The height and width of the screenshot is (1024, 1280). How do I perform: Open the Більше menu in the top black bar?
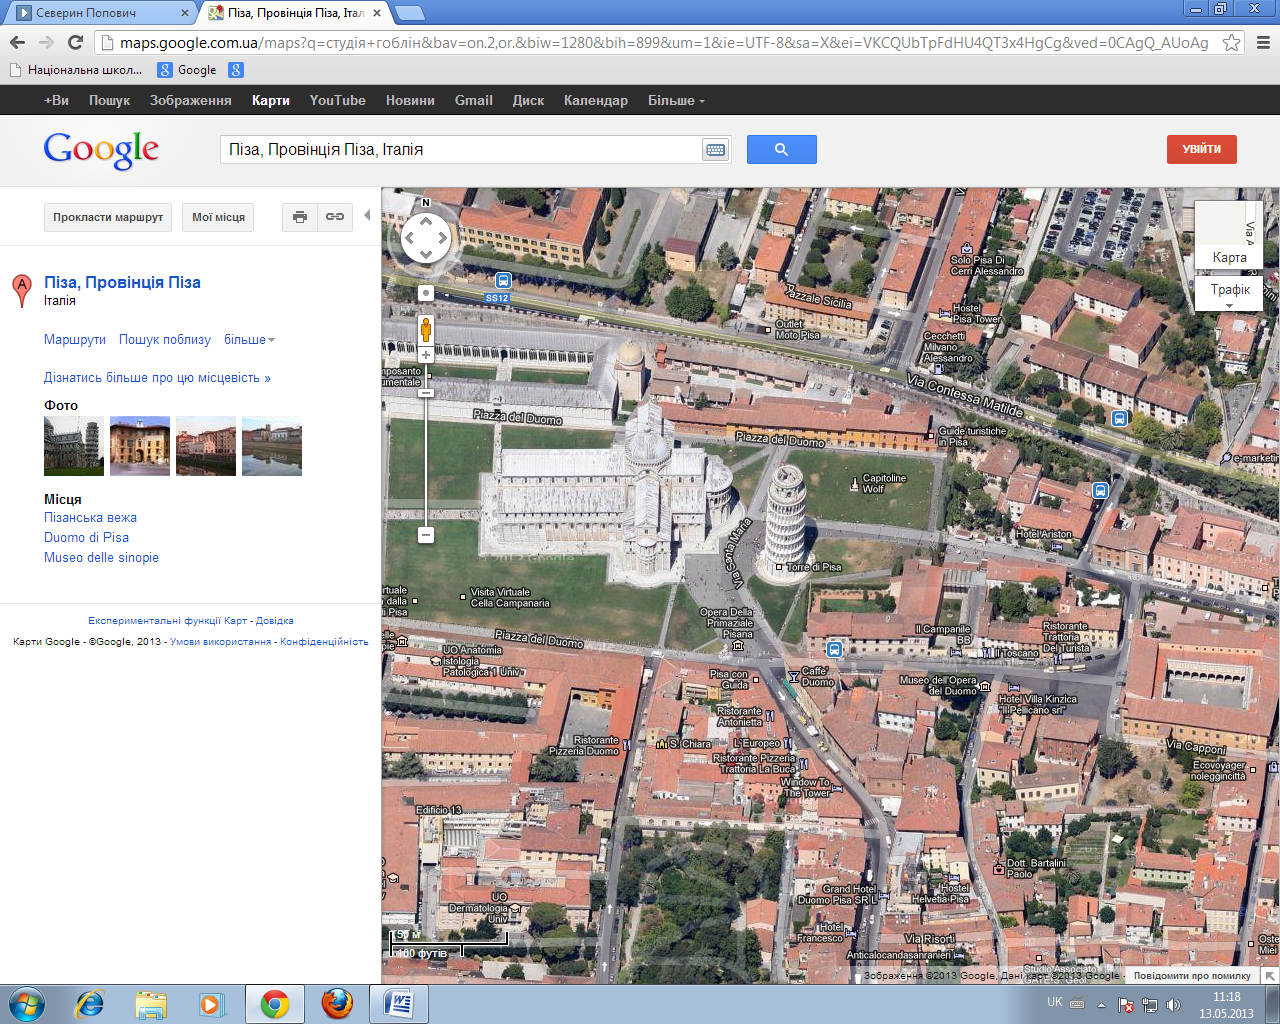coord(676,100)
